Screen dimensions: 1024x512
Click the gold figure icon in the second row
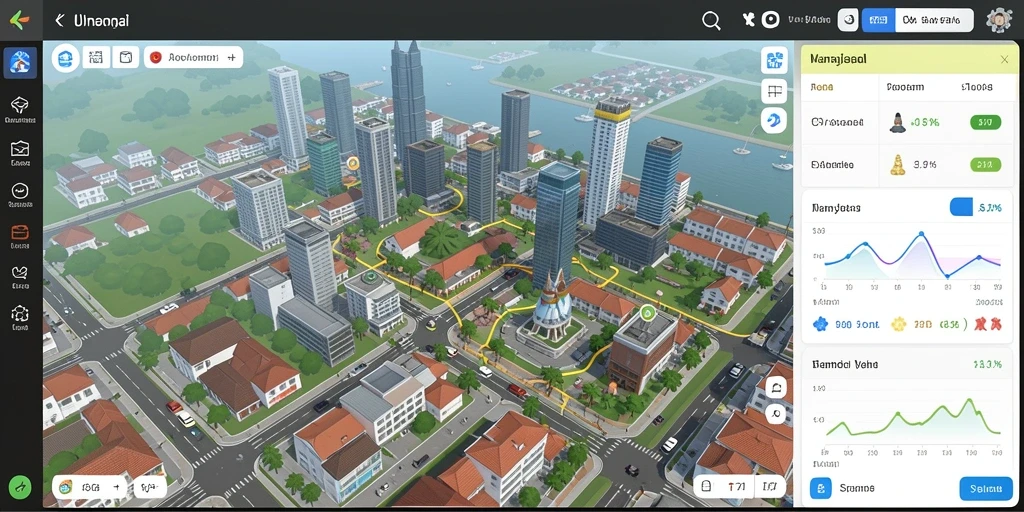tap(897, 165)
